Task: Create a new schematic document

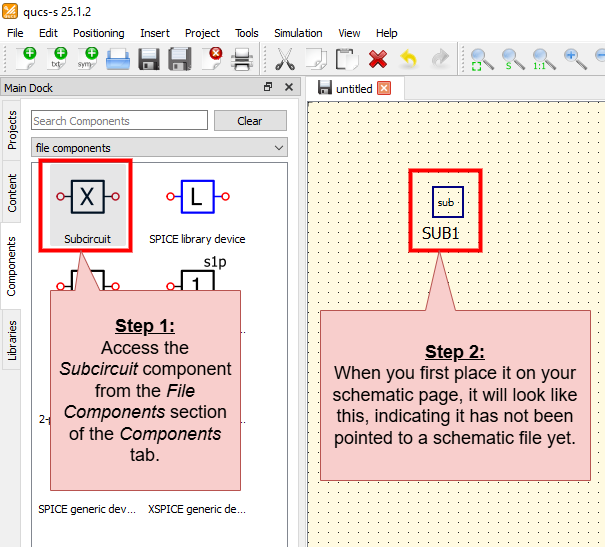Action: pyautogui.click(x=26, y=59)
